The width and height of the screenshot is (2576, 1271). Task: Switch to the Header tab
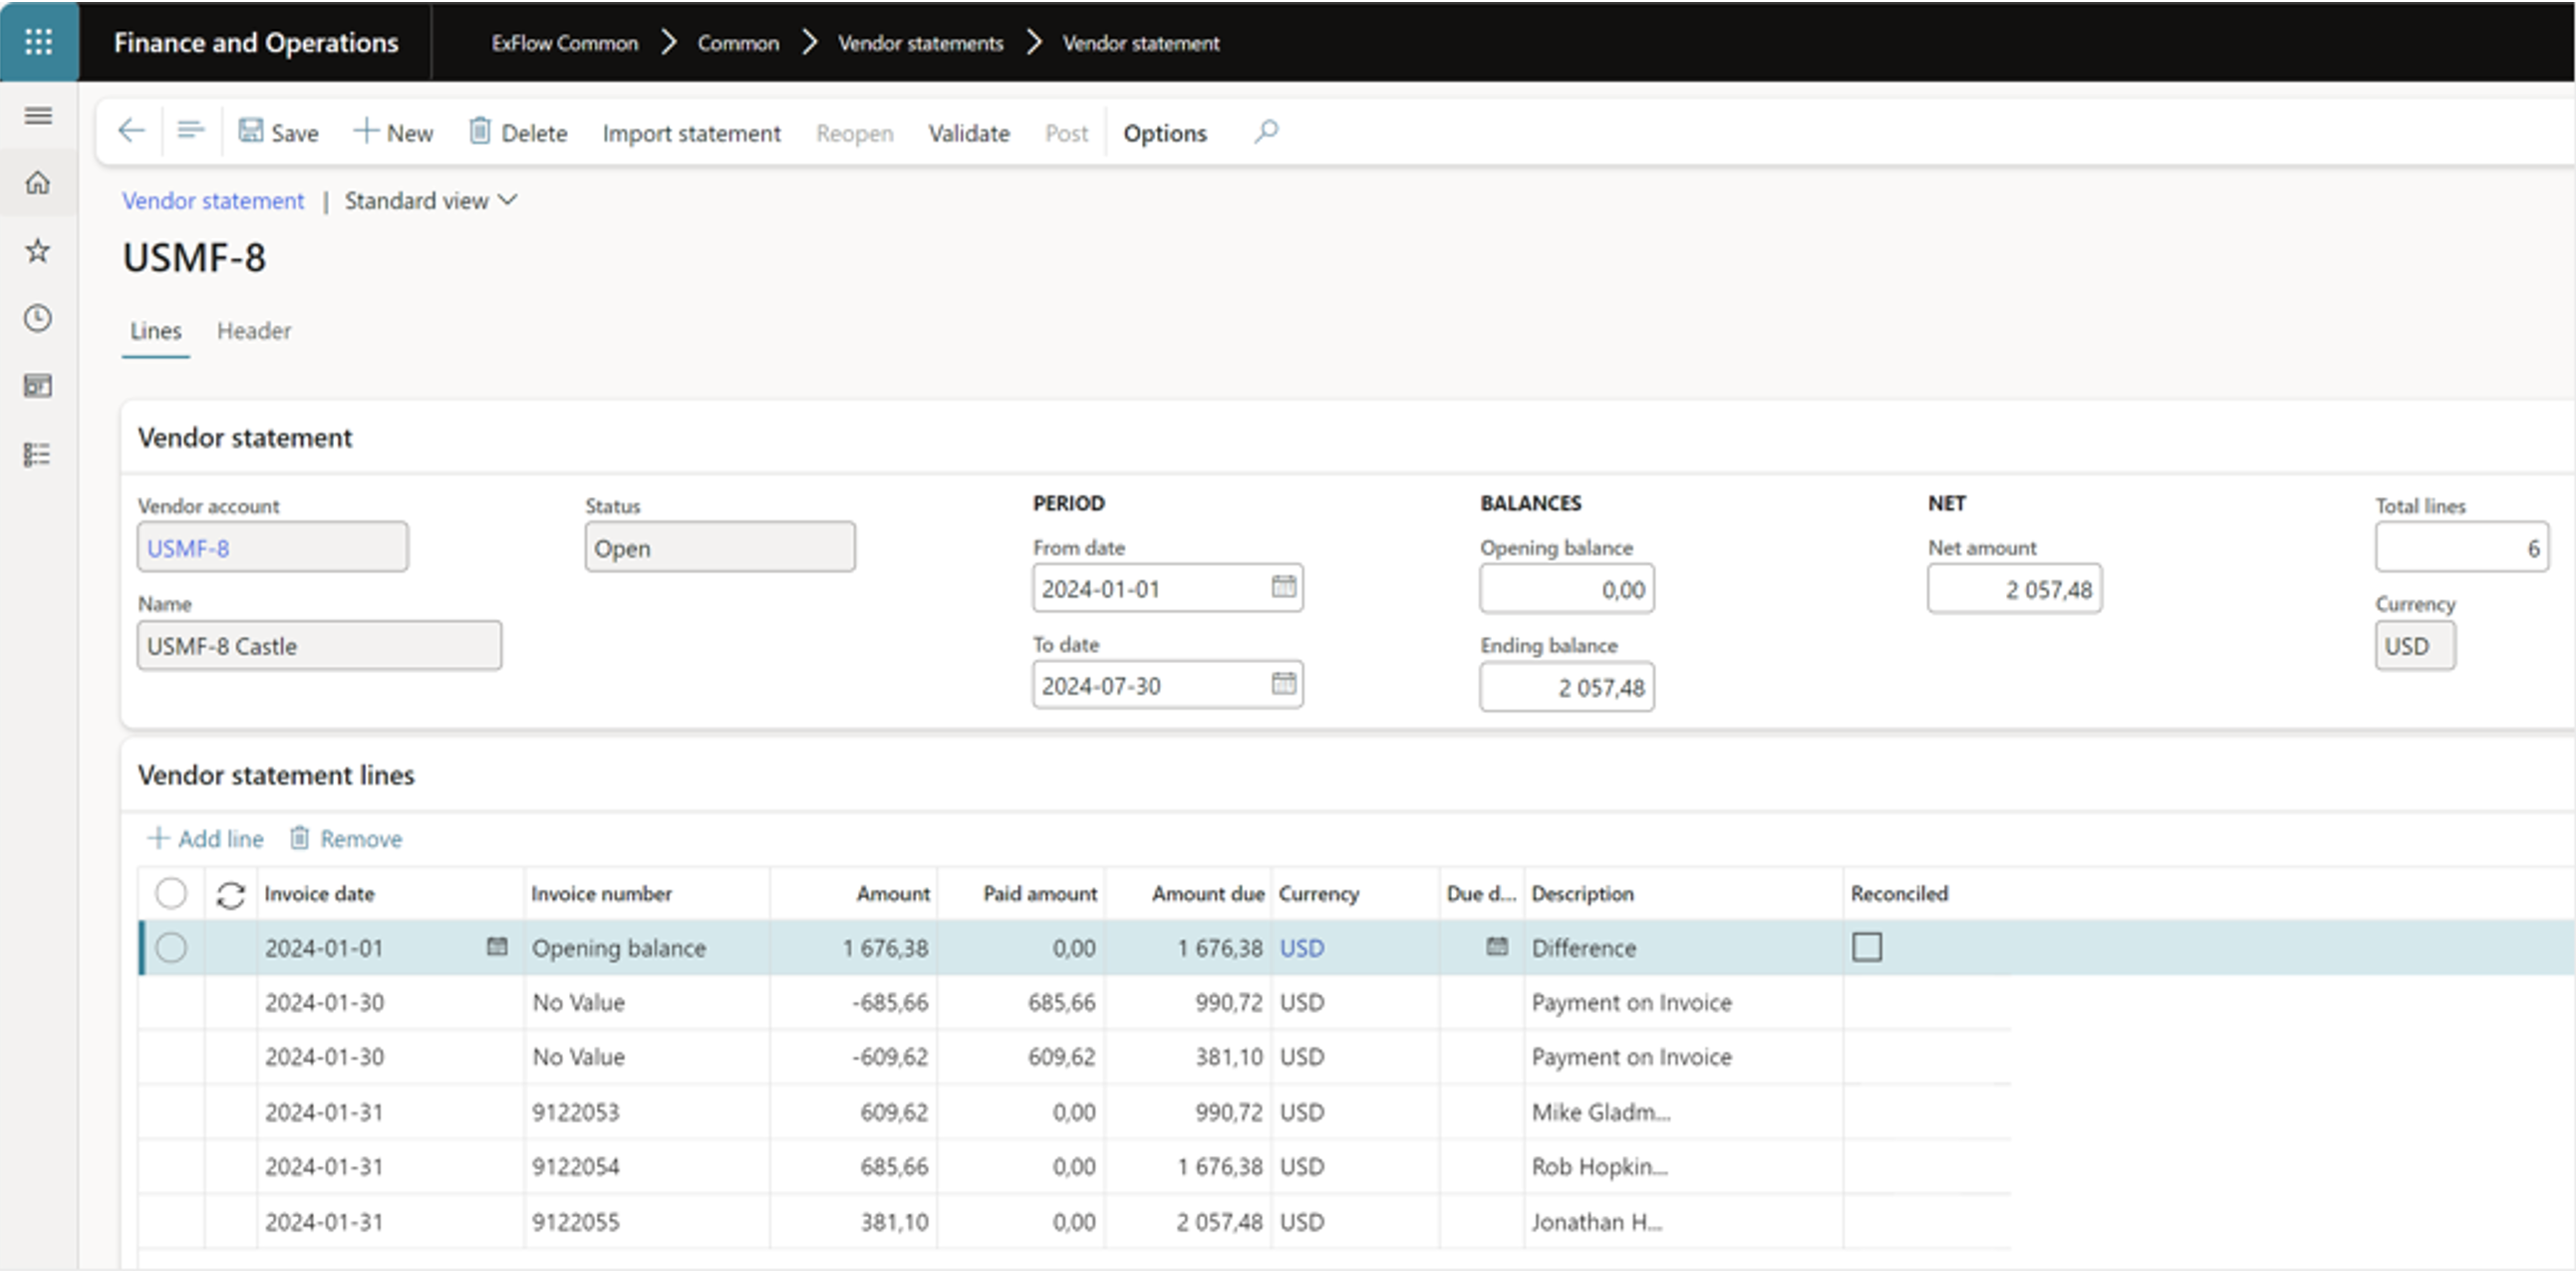[x=254, y=331]
